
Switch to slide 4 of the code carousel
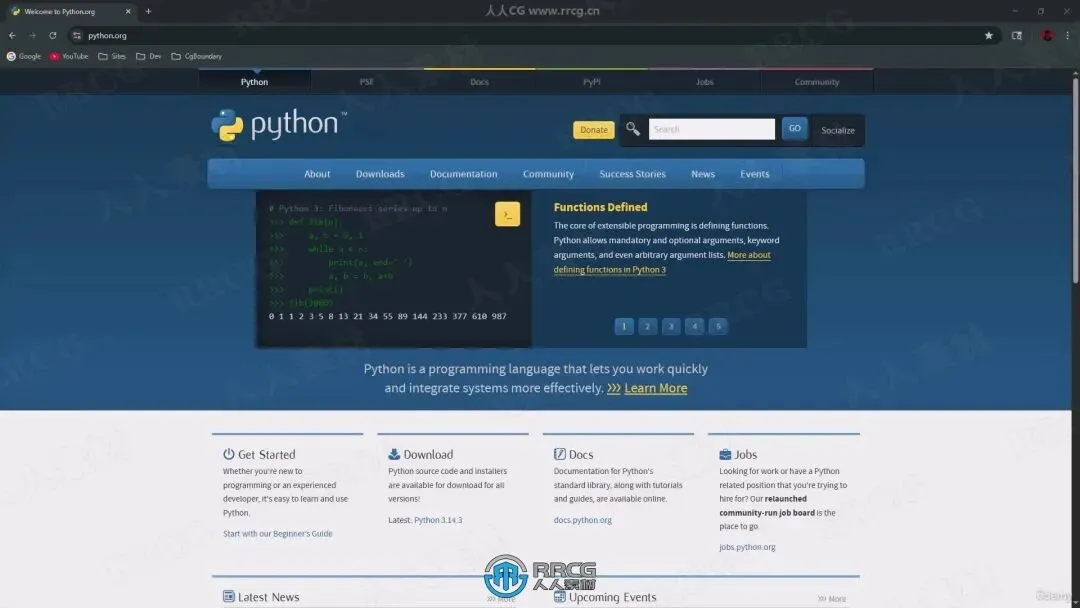694,326
